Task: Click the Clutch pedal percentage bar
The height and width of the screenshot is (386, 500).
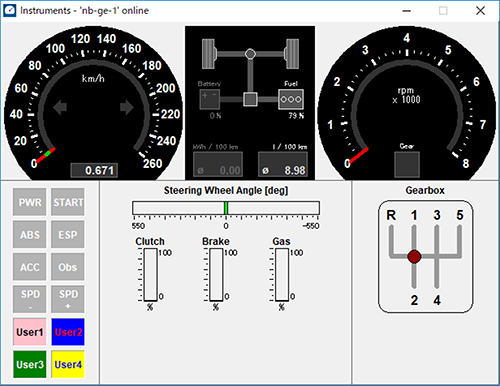Action: pos(150,275)
